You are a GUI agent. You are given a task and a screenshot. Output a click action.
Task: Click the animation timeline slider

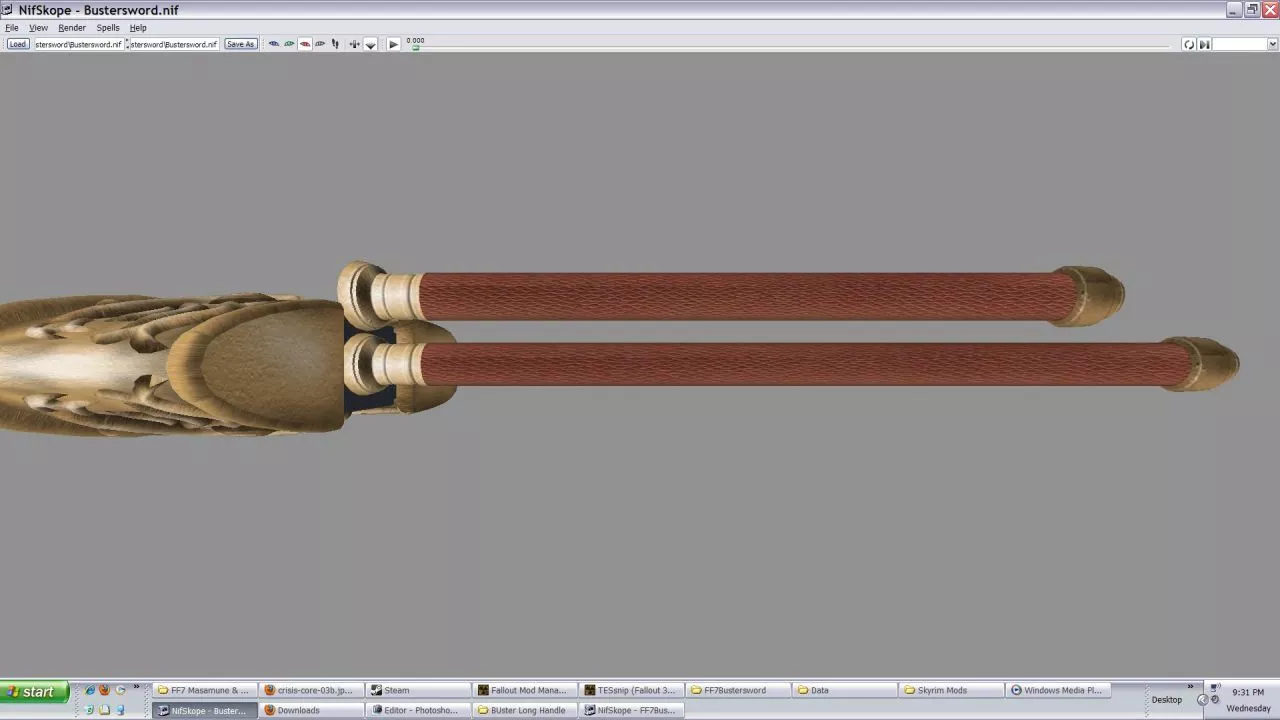[790, 46]
